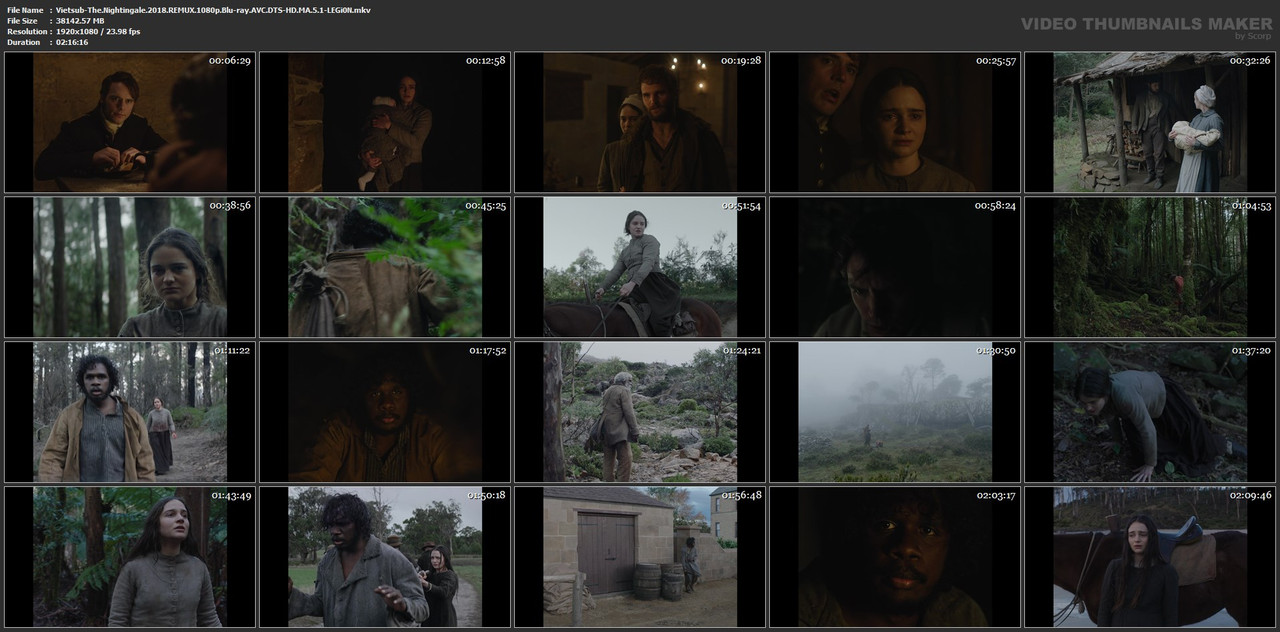Pick the dark thumbnail at 00:58:24
Image resolution: width=1280 pixels, height=632 pixels.
pos(895,267)
